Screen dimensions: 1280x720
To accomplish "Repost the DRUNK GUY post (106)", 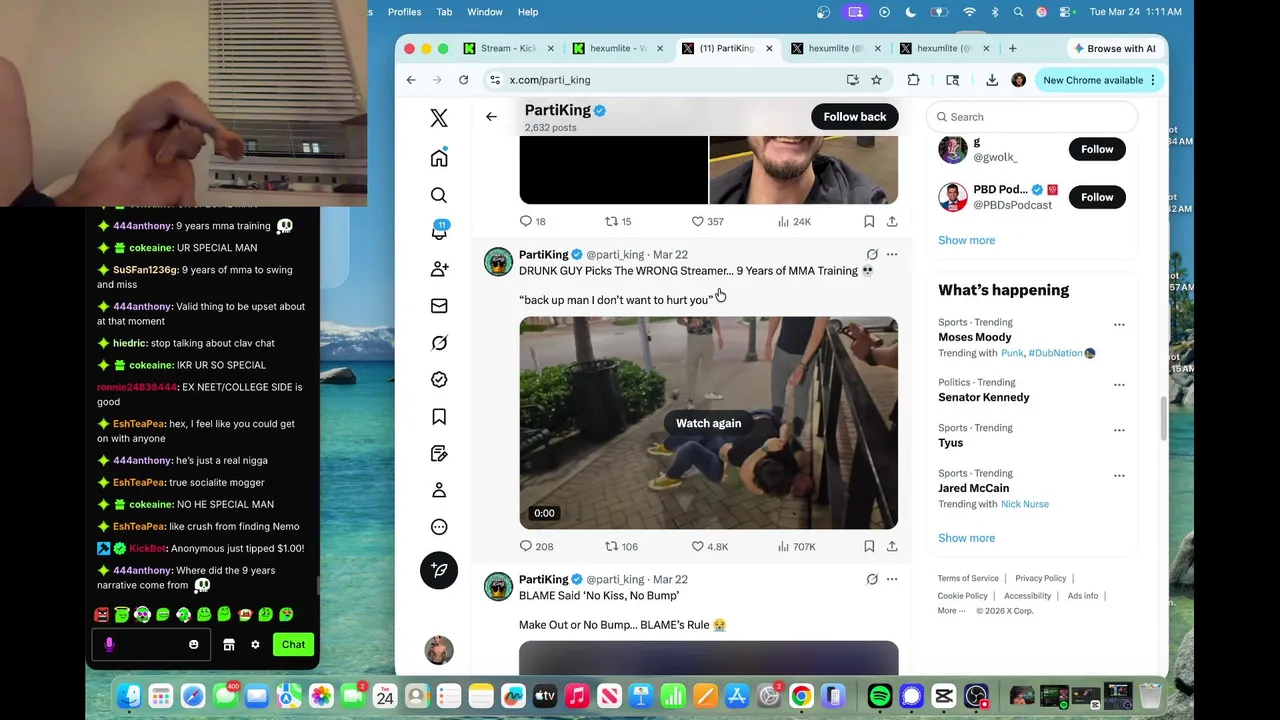I will (621, 546).
